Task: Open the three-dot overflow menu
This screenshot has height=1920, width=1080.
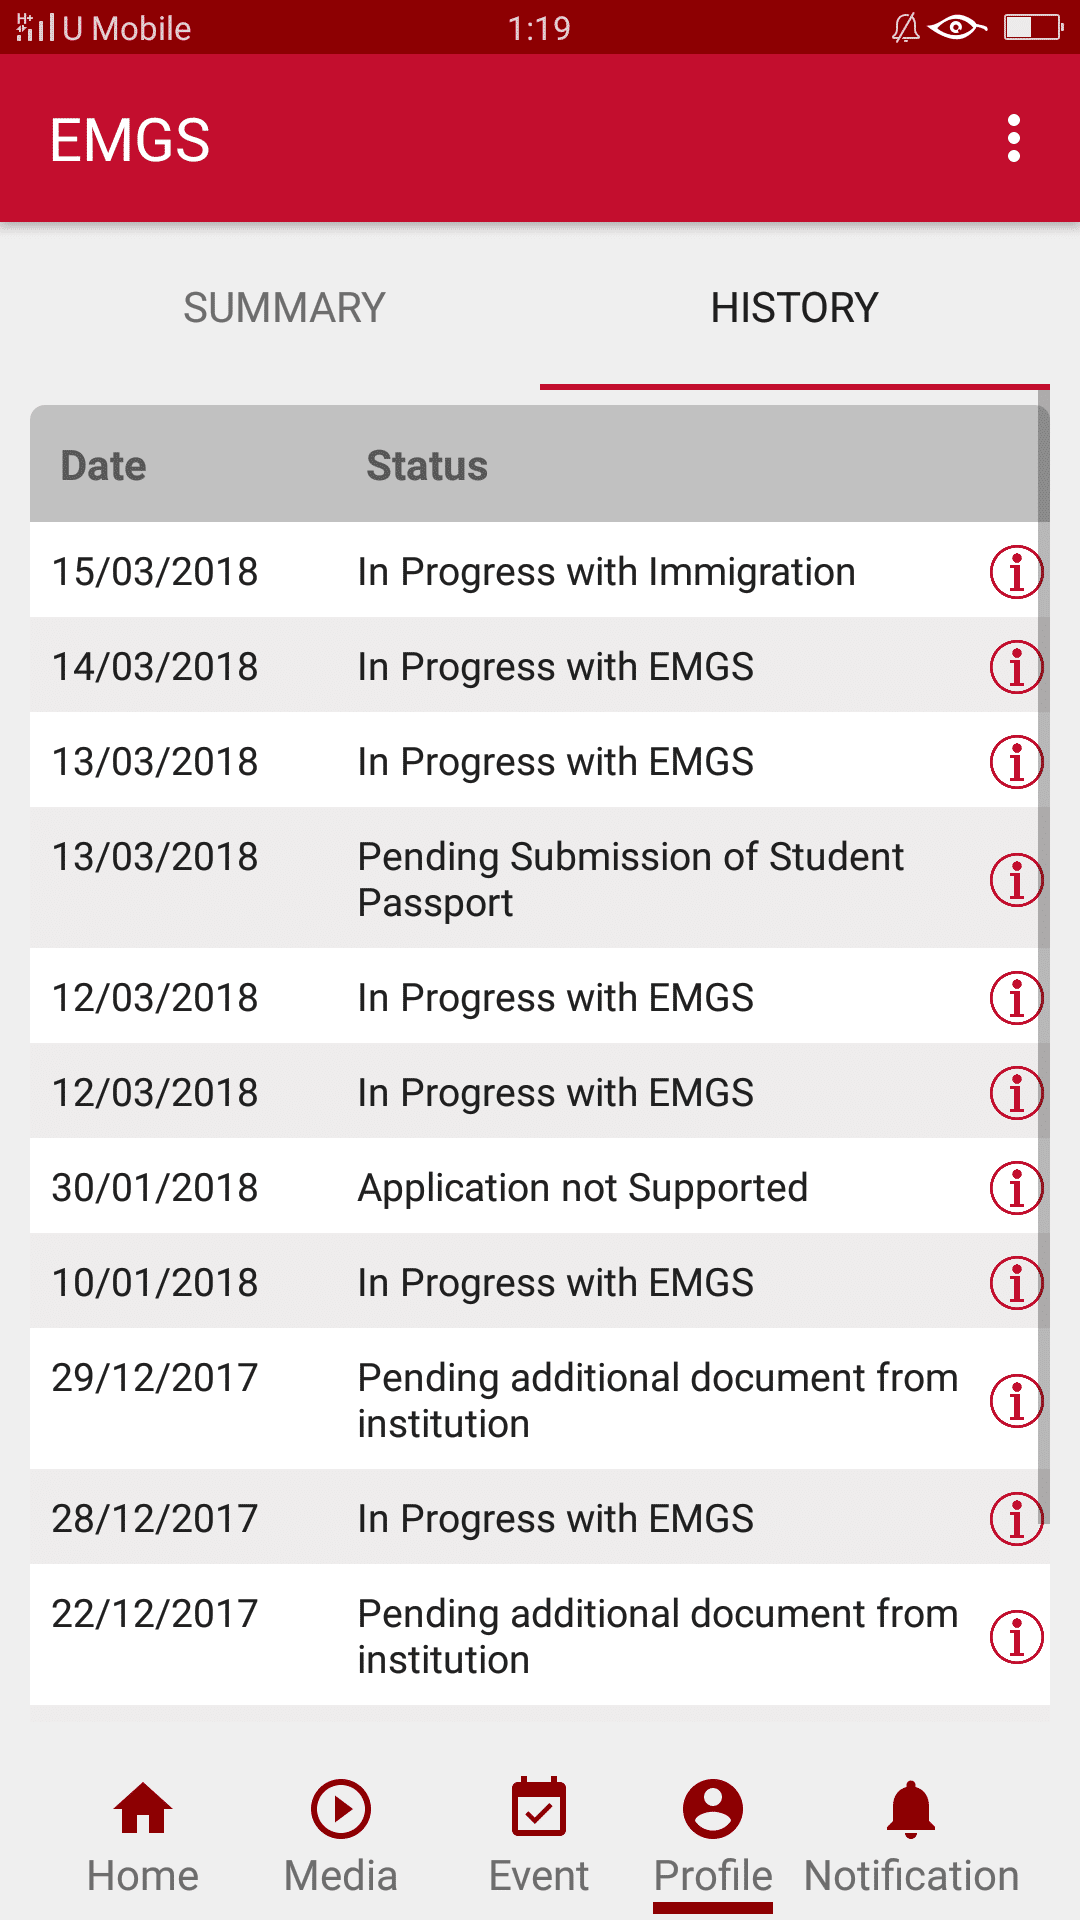Action: coord(1014,138)
